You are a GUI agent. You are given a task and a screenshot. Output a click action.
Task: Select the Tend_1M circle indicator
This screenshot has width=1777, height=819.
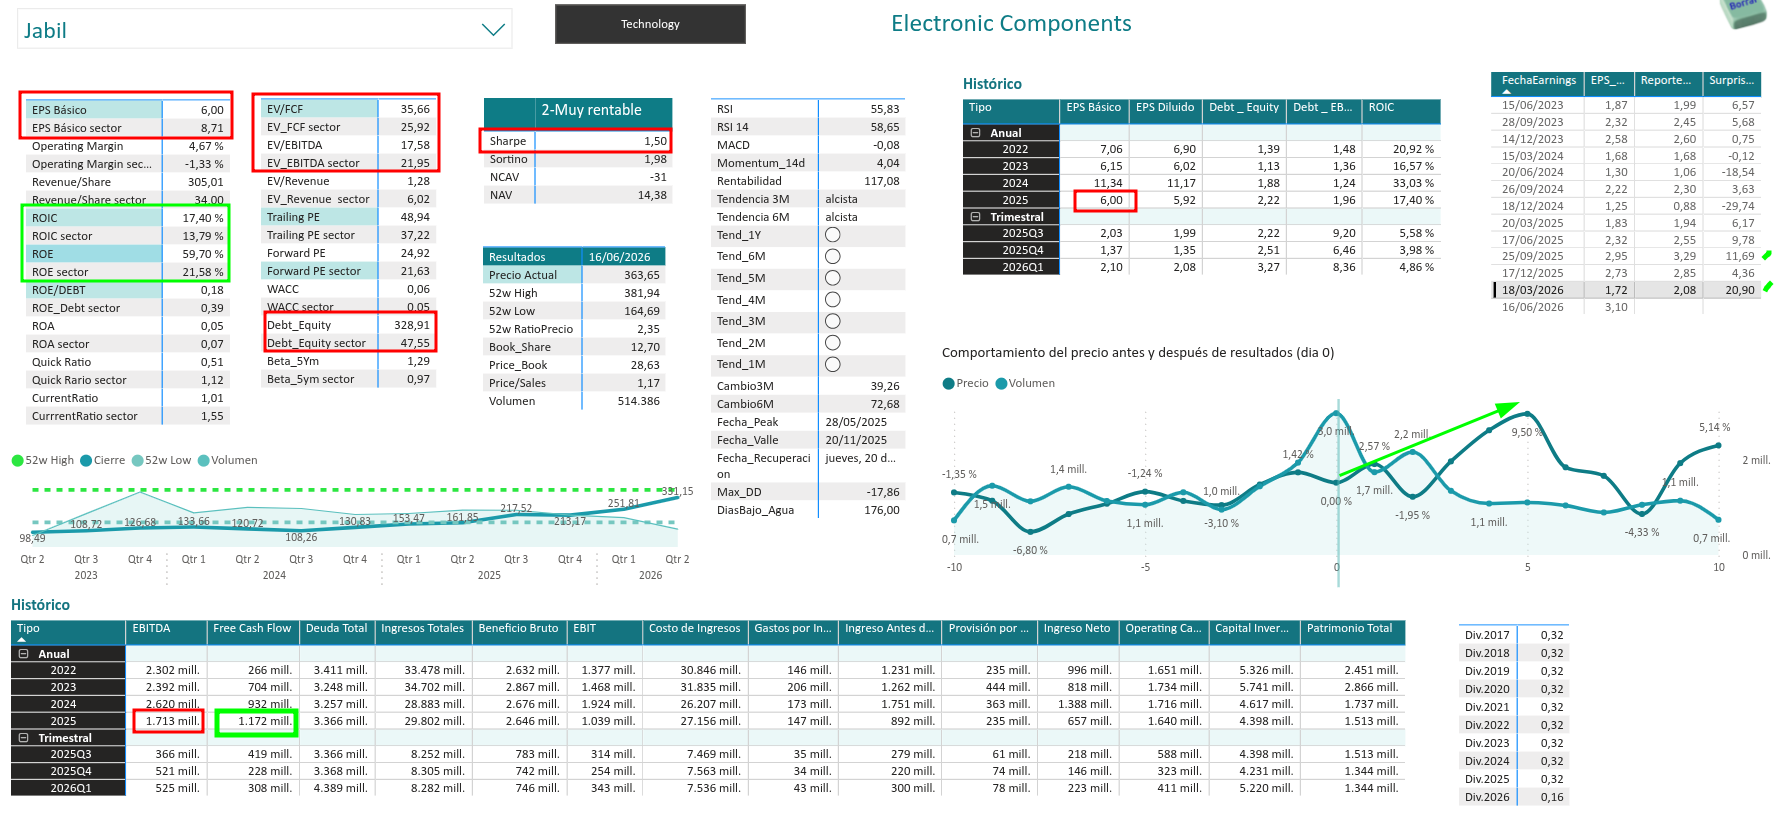tap(832, 364)
